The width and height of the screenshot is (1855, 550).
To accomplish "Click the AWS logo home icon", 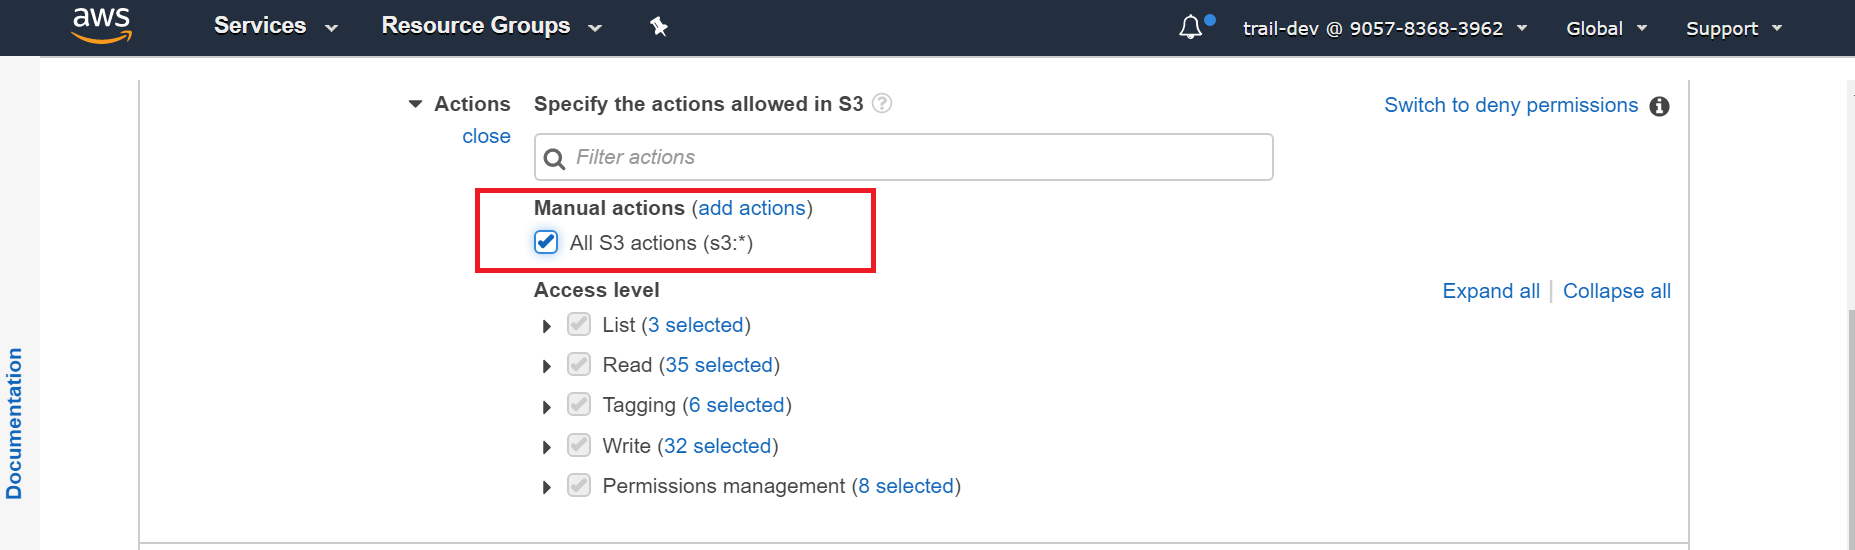I will [x=101, y=26].
